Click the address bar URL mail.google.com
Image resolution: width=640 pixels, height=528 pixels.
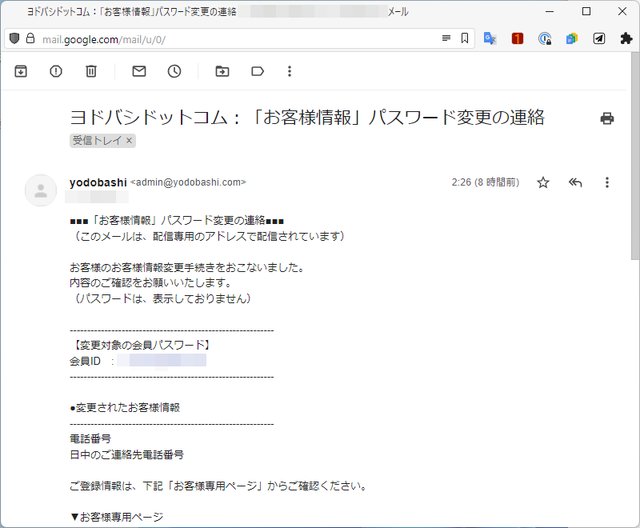tap(104, 40)
